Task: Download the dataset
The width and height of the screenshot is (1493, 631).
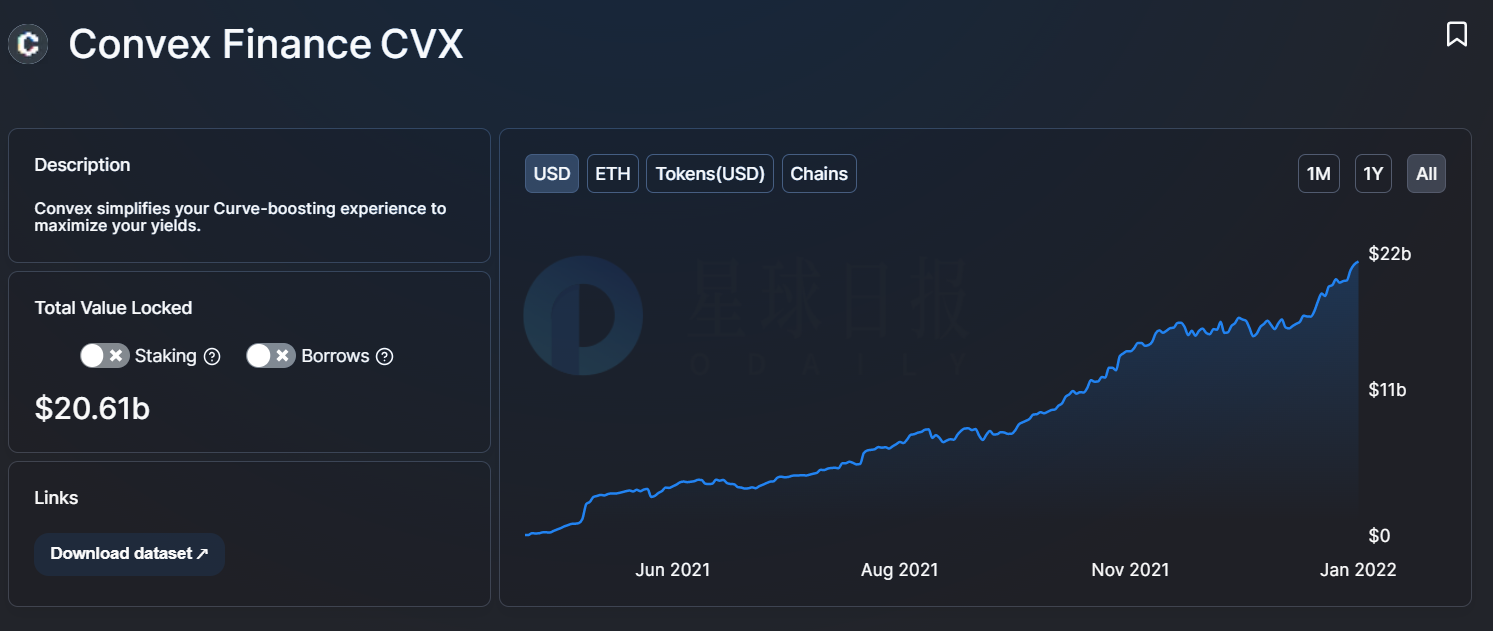Action: click(129, 554)
